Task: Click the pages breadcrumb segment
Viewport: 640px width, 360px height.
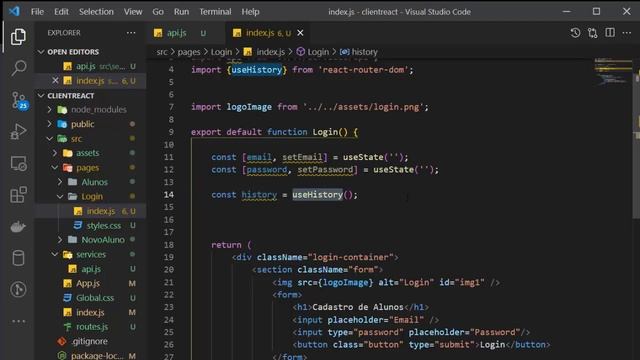Action: [x=189, y=52]
